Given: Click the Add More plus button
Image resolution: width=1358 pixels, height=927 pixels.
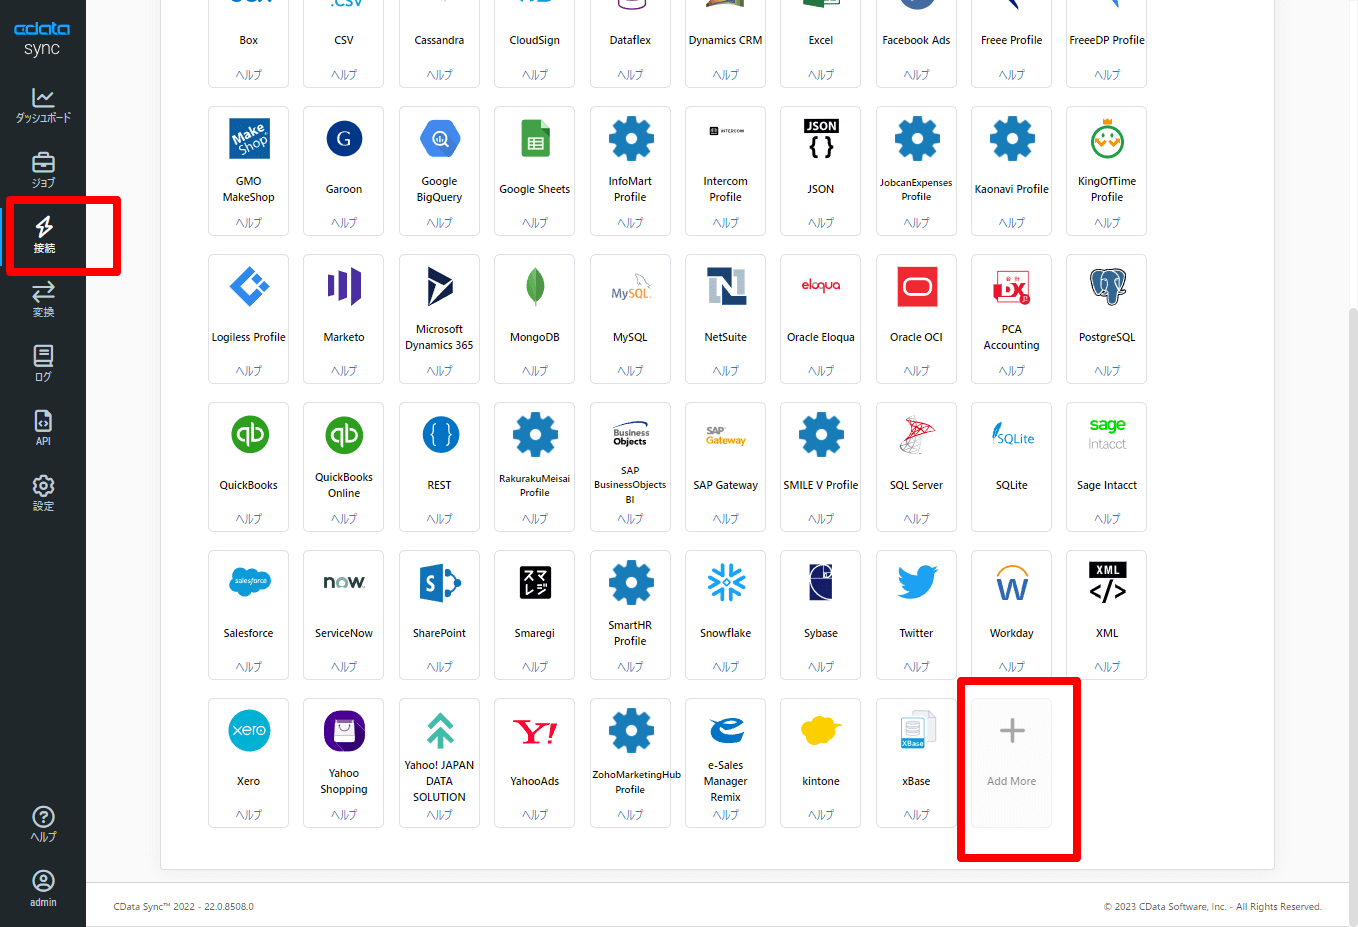Looking at the screenshot, I should pos(1012,763).
